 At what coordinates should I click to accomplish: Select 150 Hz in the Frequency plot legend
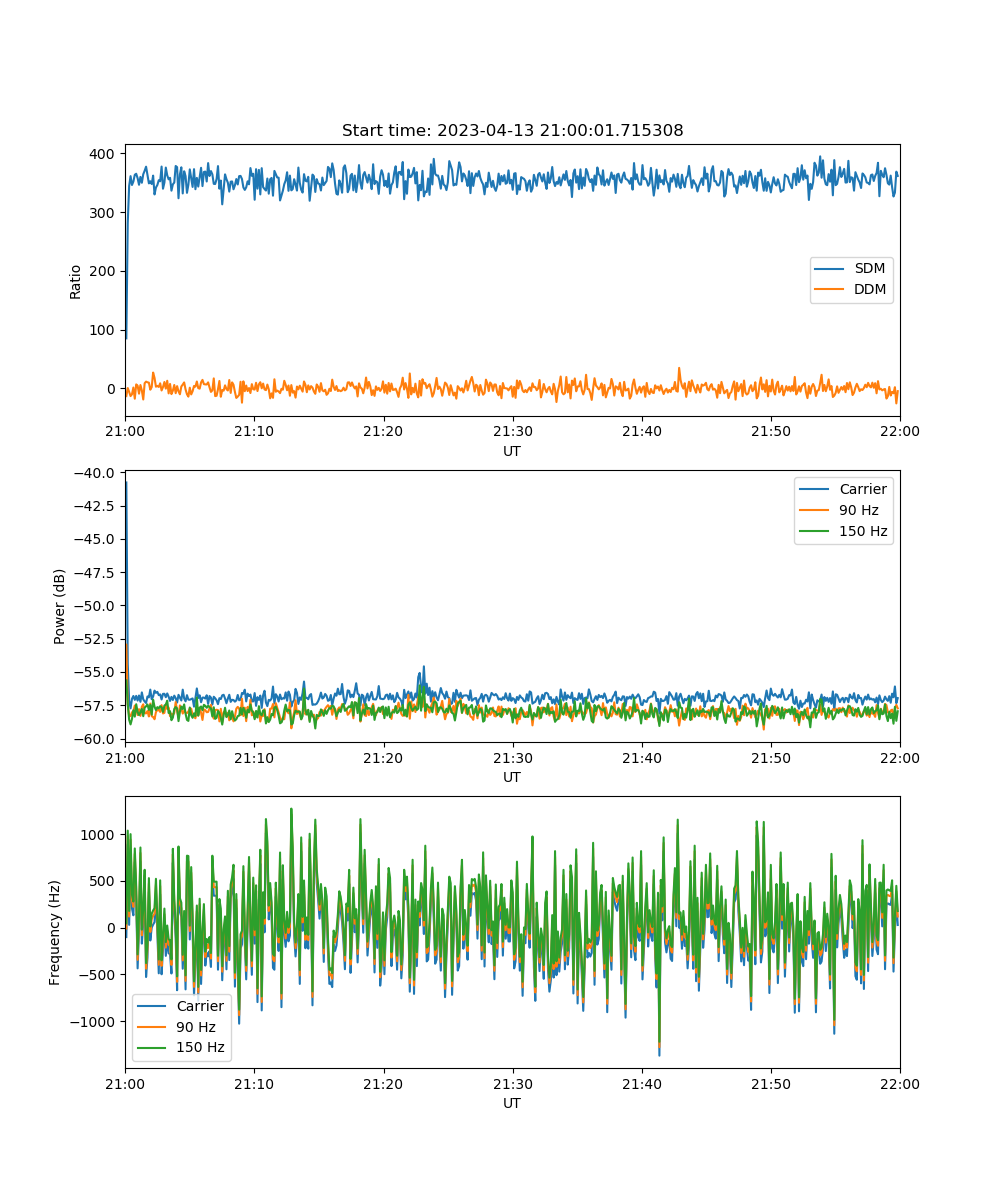201,1048
